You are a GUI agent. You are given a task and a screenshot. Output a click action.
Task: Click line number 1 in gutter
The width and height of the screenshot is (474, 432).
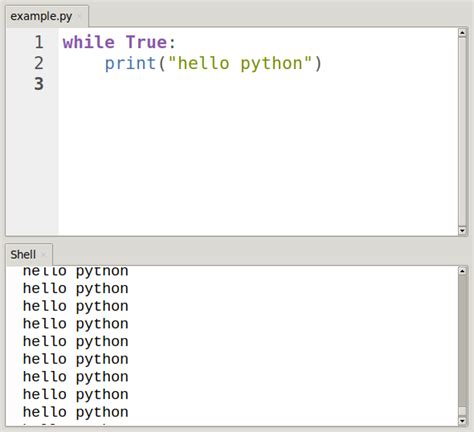click(39, 42)
